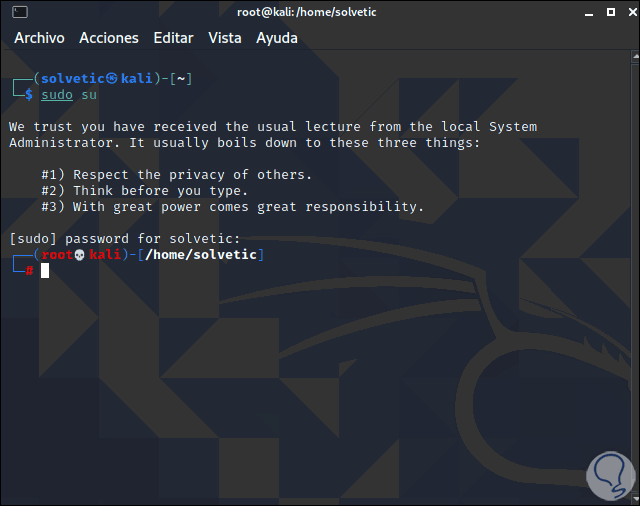This screenshot has width=640, height=506.
Task: Open the Editar menu
Action: pyautogui.click(x=174, y=38)
